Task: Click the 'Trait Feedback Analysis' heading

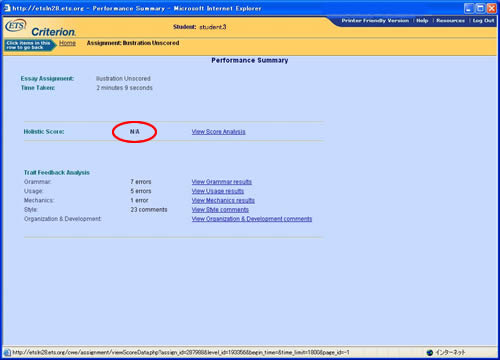Action: [57, 172]
